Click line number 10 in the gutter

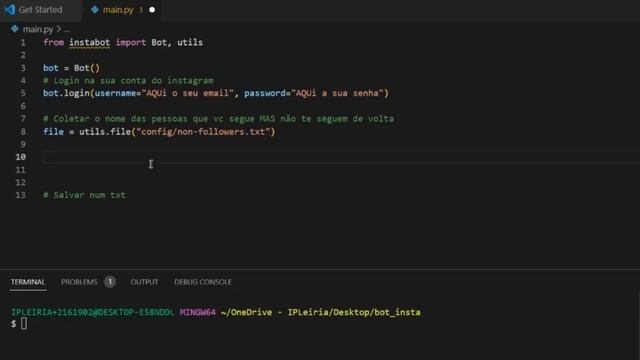[20, 157]
